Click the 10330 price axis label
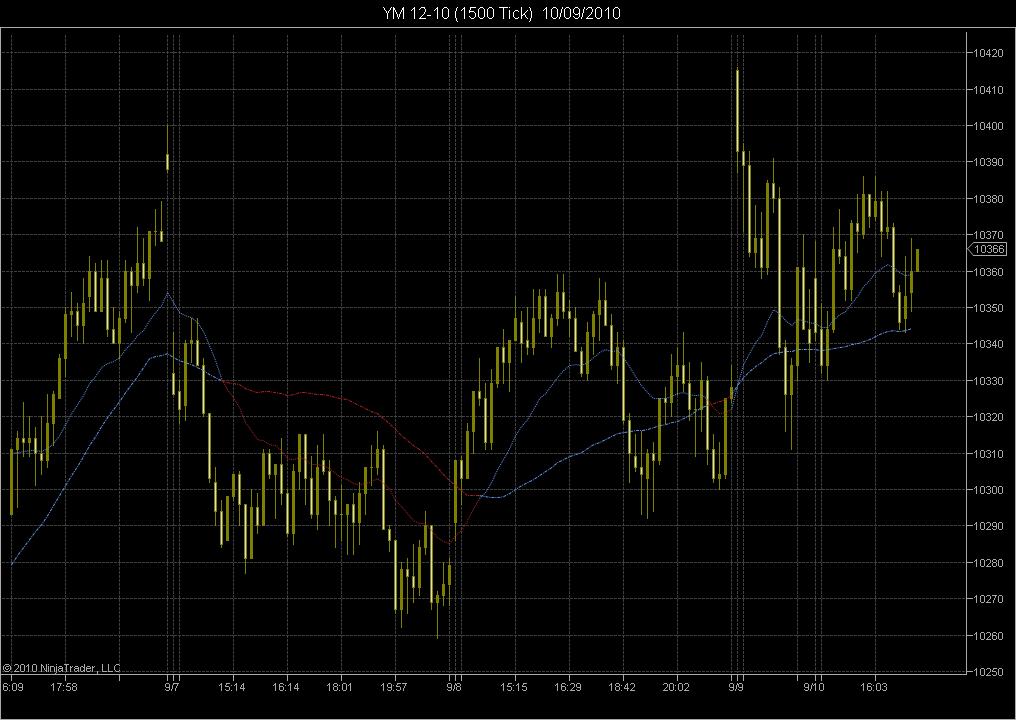This screenshot has height=720, width=1016. 989,380
